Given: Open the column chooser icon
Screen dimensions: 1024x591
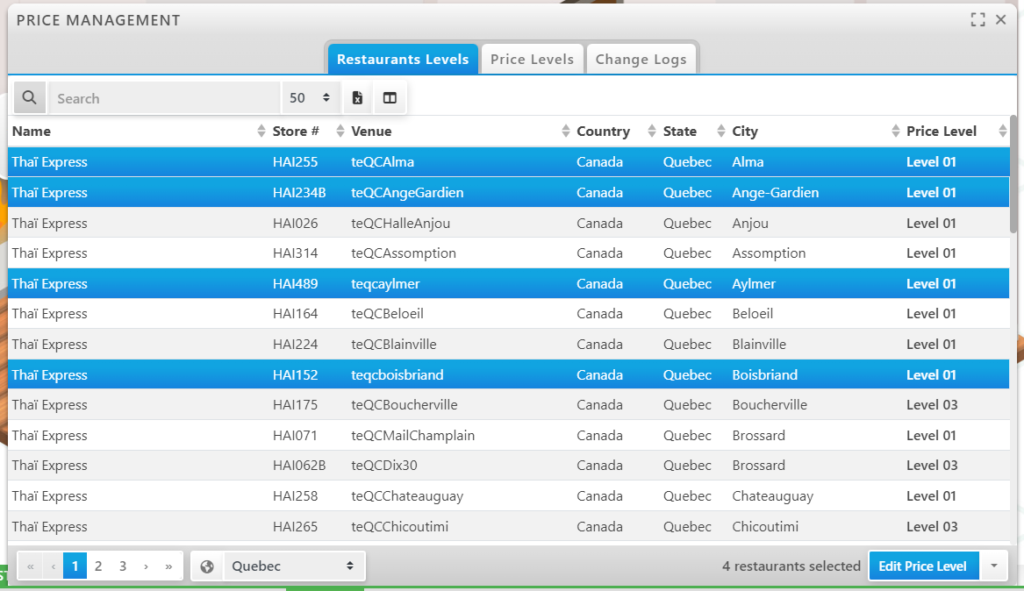Looking at the screenshot, I should pos(390,98).
